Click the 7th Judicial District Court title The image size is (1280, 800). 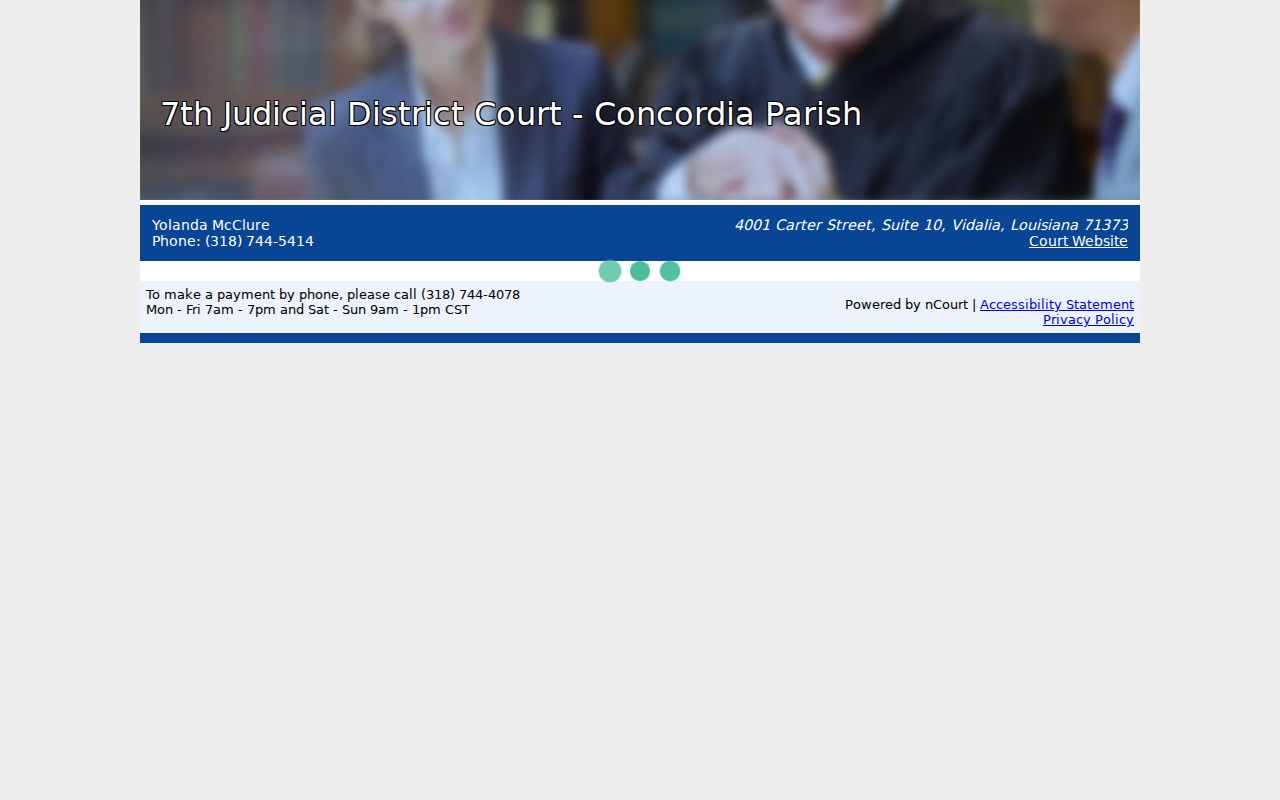(x=511, y=114)
